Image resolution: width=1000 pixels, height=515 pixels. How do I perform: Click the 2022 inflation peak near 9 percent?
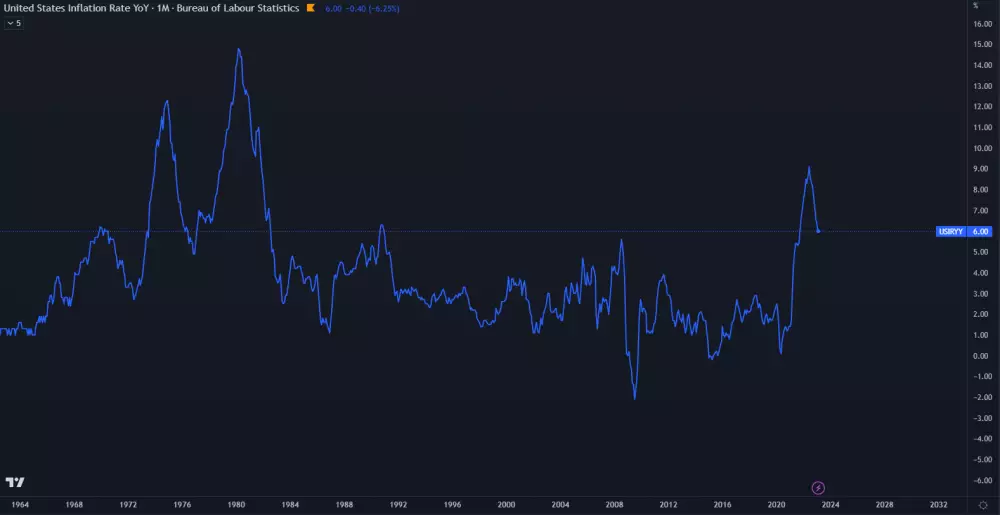(x=808, y=168)
